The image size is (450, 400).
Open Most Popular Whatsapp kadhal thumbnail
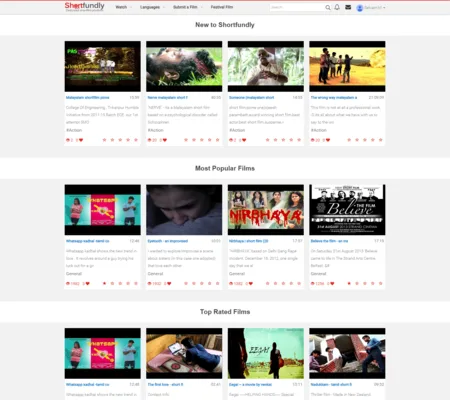[x=103, y=210]
